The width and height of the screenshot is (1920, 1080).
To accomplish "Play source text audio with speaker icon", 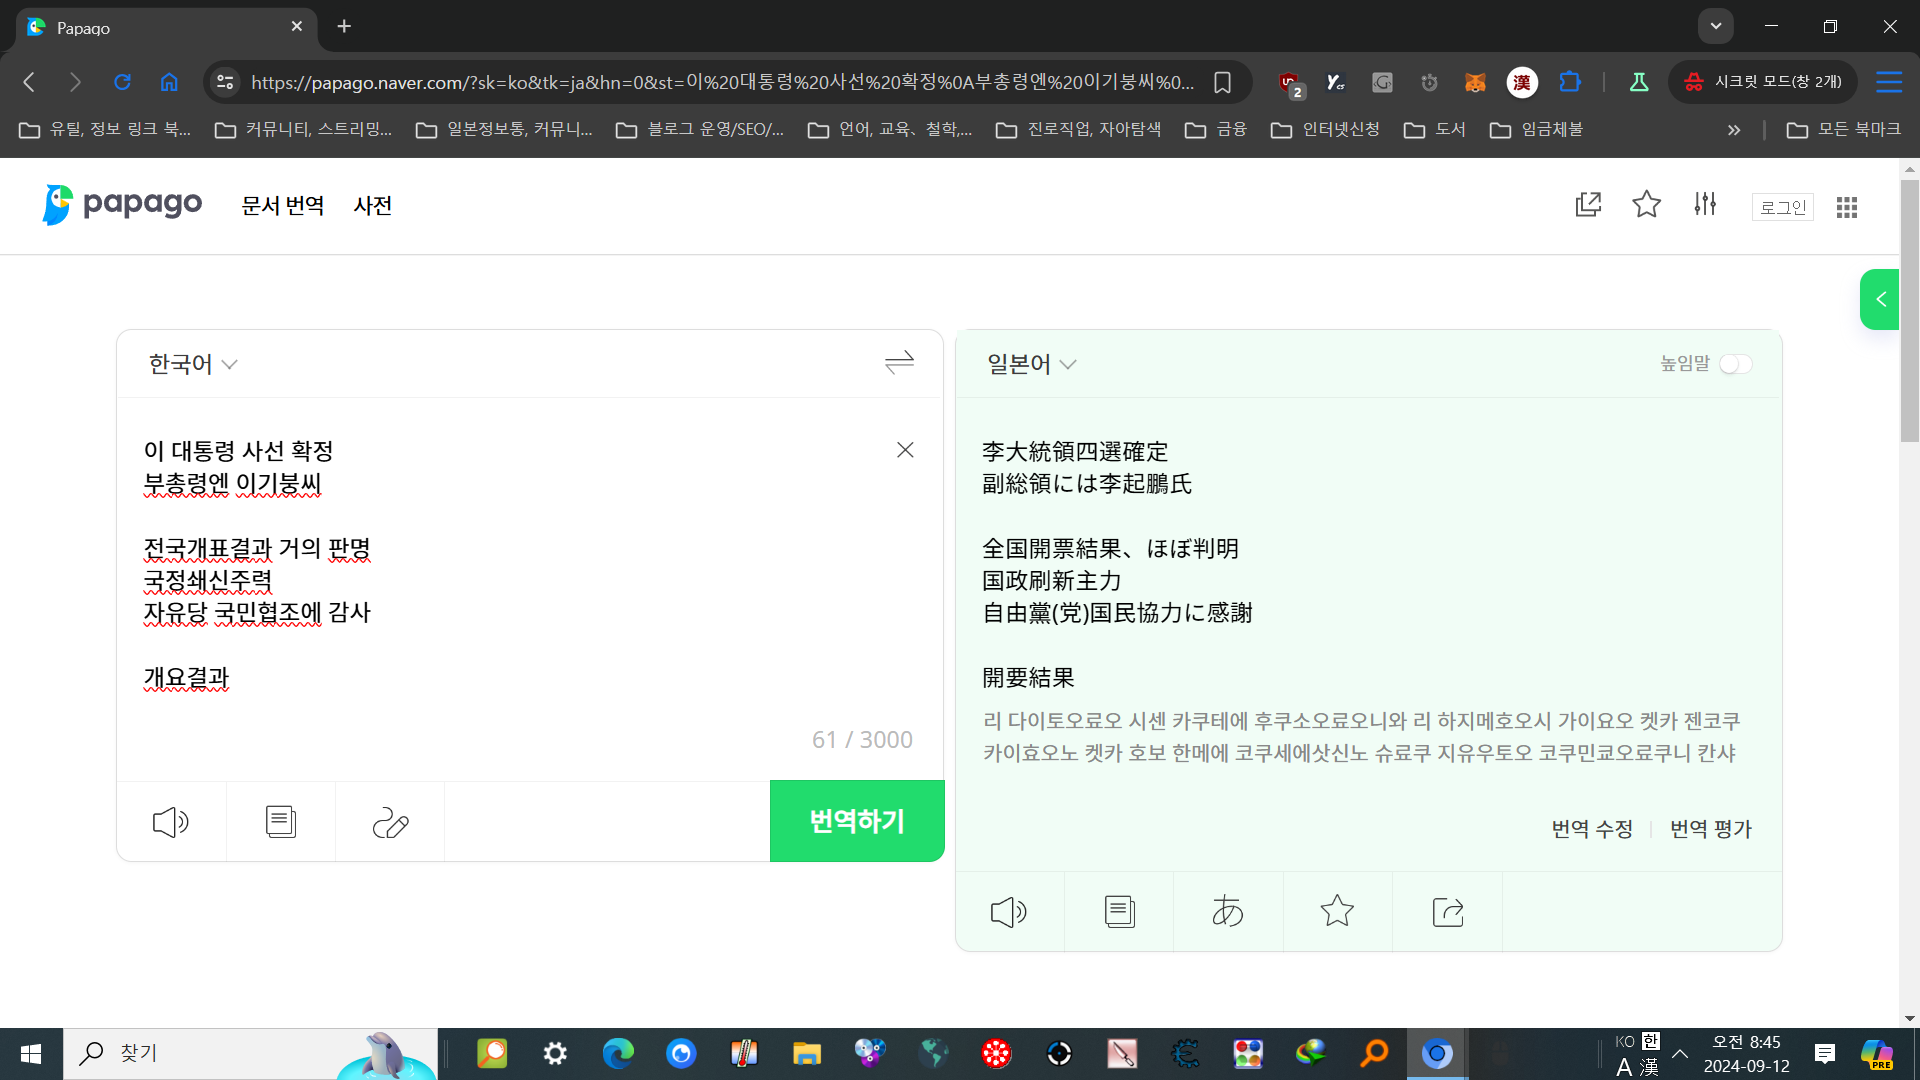I will point(170,822).
